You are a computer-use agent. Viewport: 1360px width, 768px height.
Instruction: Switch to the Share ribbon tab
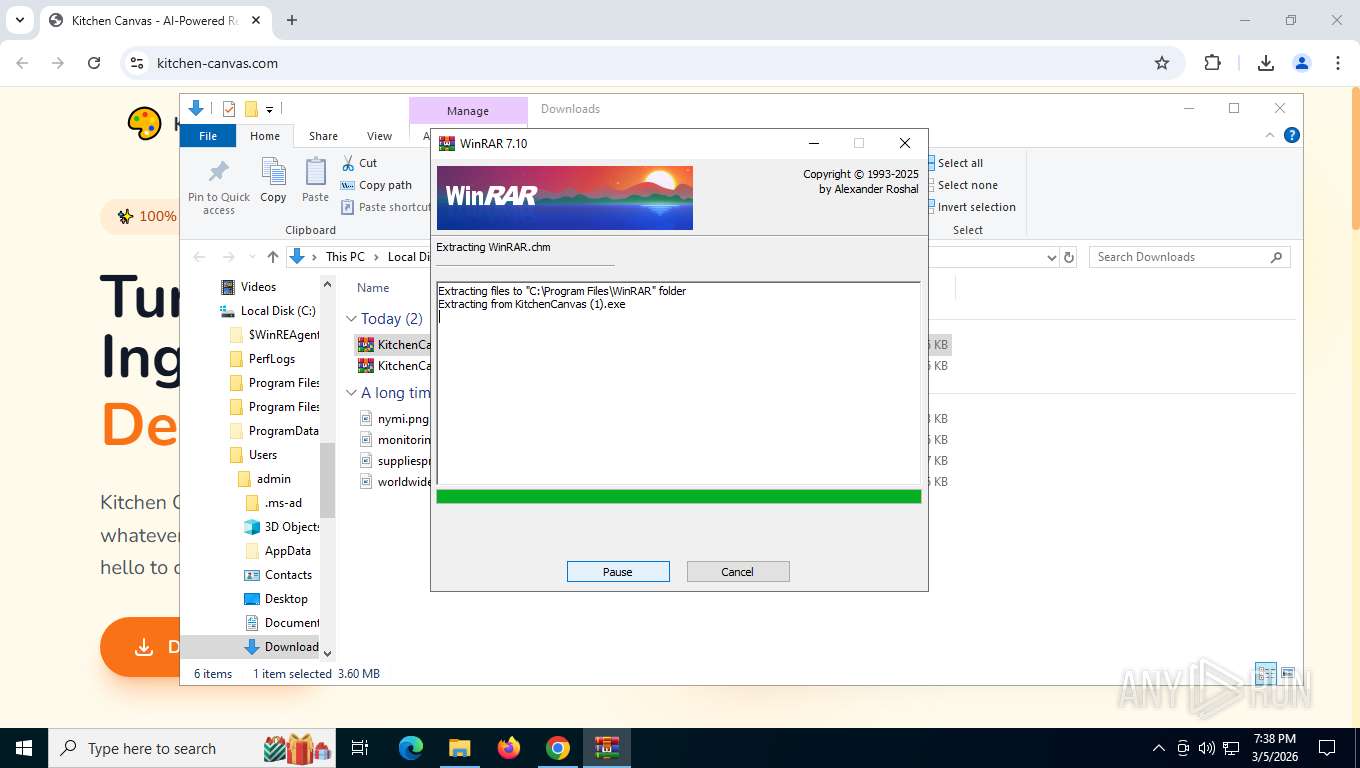[x=323, y=136]
